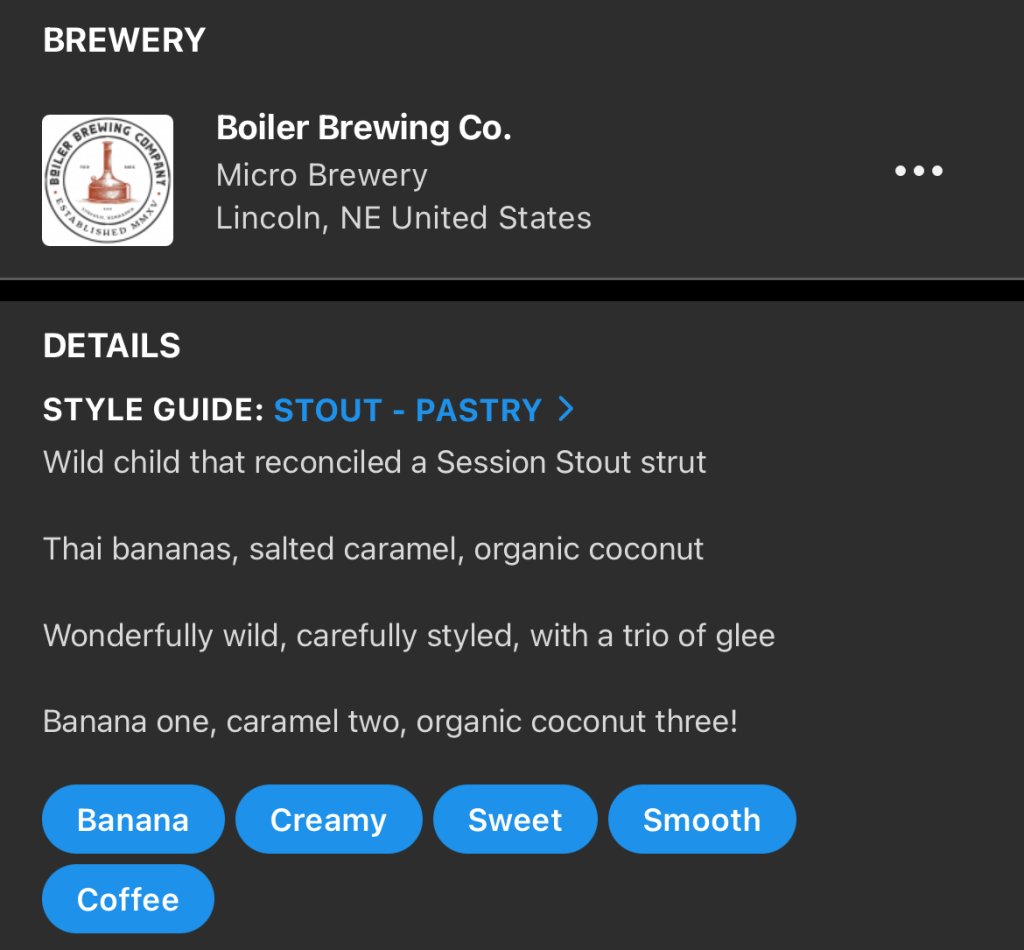Tap the Sweet flavor tag
The height and width of the screenshot is (950, 1024).
click(x=515, y=820)
